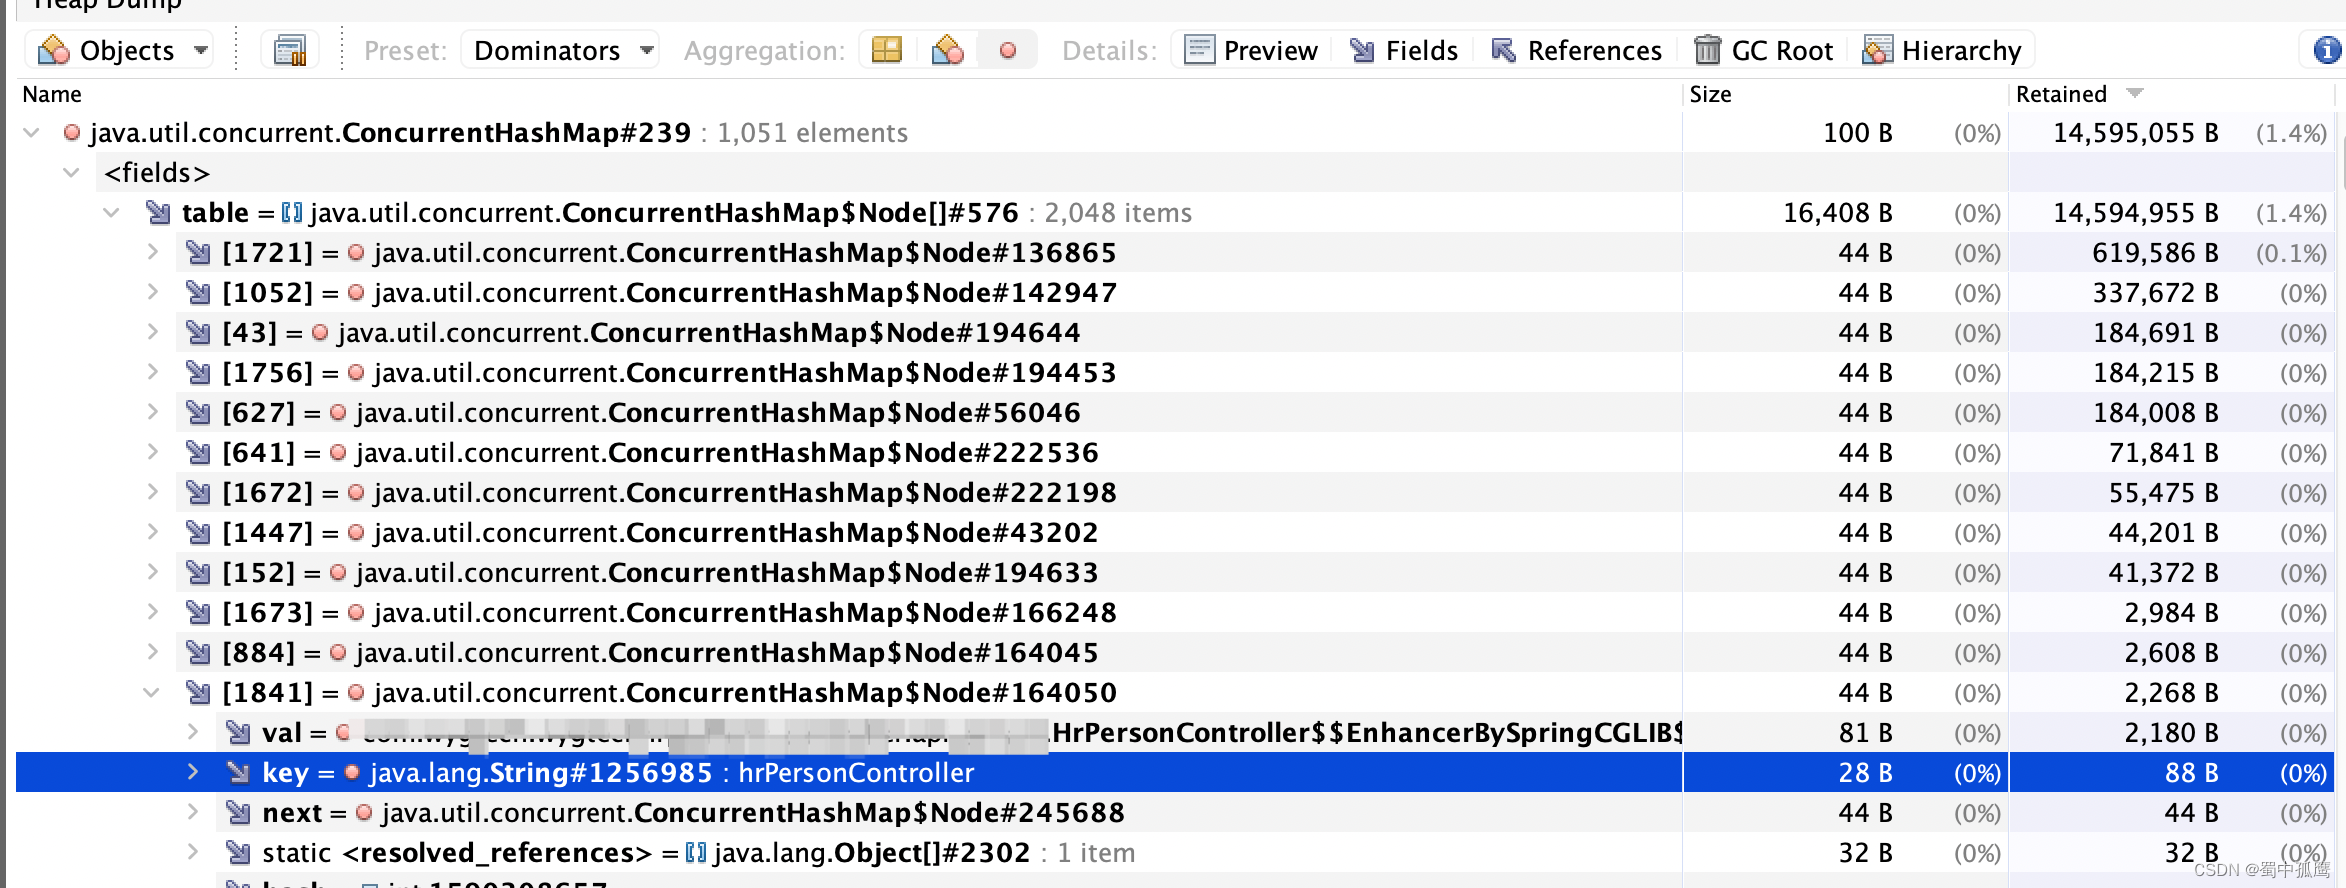
Task: Toggle the GC Root details button
Action: (1764, 50)
